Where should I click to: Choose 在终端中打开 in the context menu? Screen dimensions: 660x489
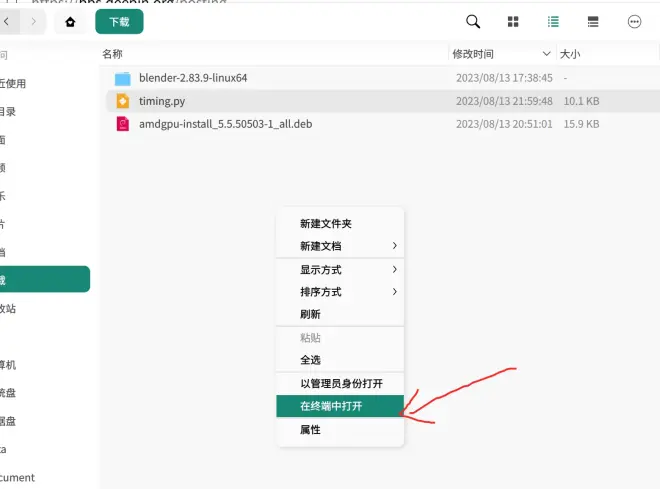340,406
